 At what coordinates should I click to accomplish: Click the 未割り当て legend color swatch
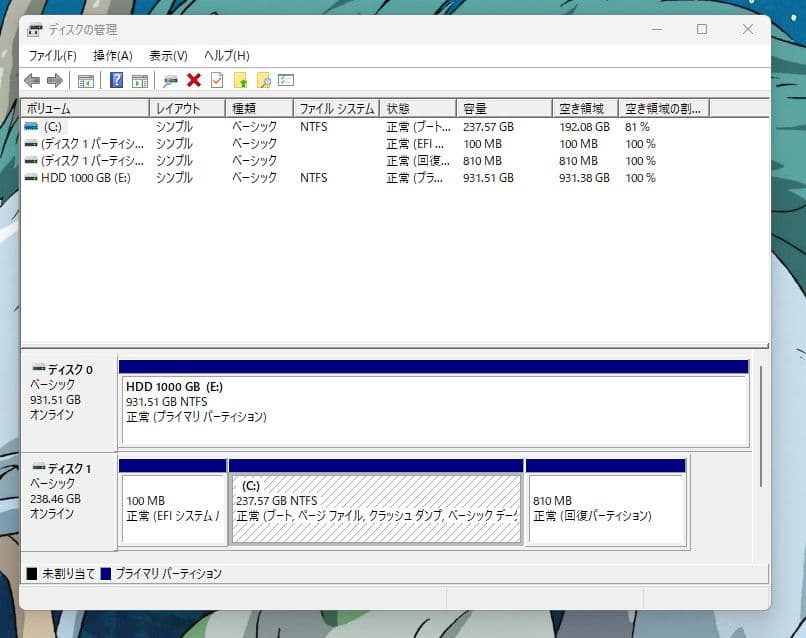(32, 573)
